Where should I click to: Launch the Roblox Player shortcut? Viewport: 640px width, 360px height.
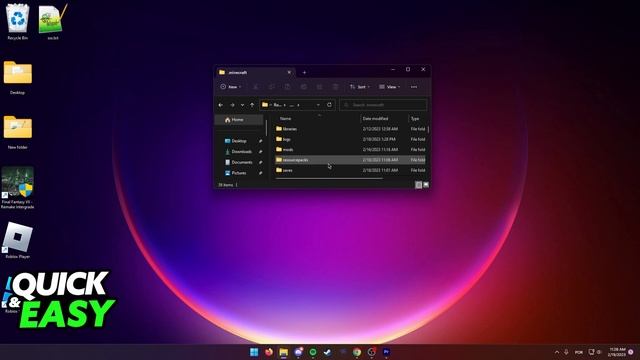[x=18, y=241]
